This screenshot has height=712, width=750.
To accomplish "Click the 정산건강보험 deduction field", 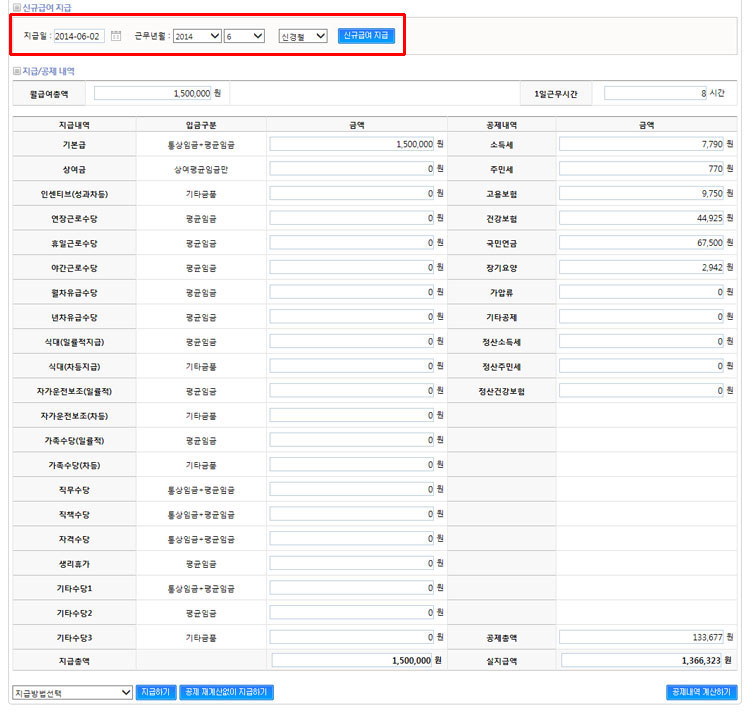I will tap(641, 391).
